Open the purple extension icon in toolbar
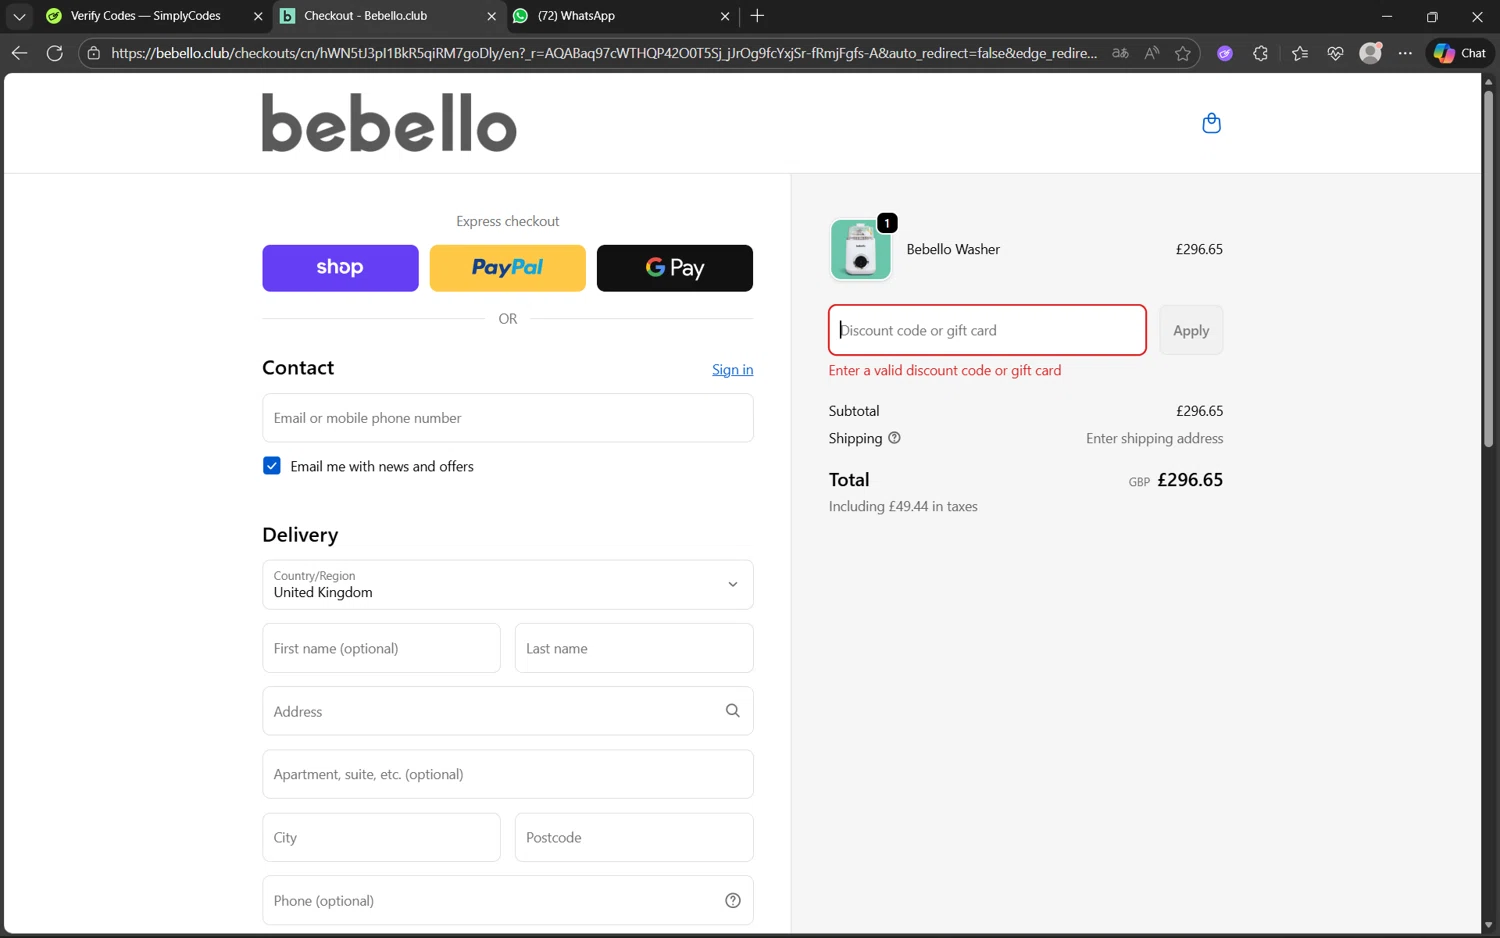Viewport: 1500px width, 938px height. [1225, 53]
